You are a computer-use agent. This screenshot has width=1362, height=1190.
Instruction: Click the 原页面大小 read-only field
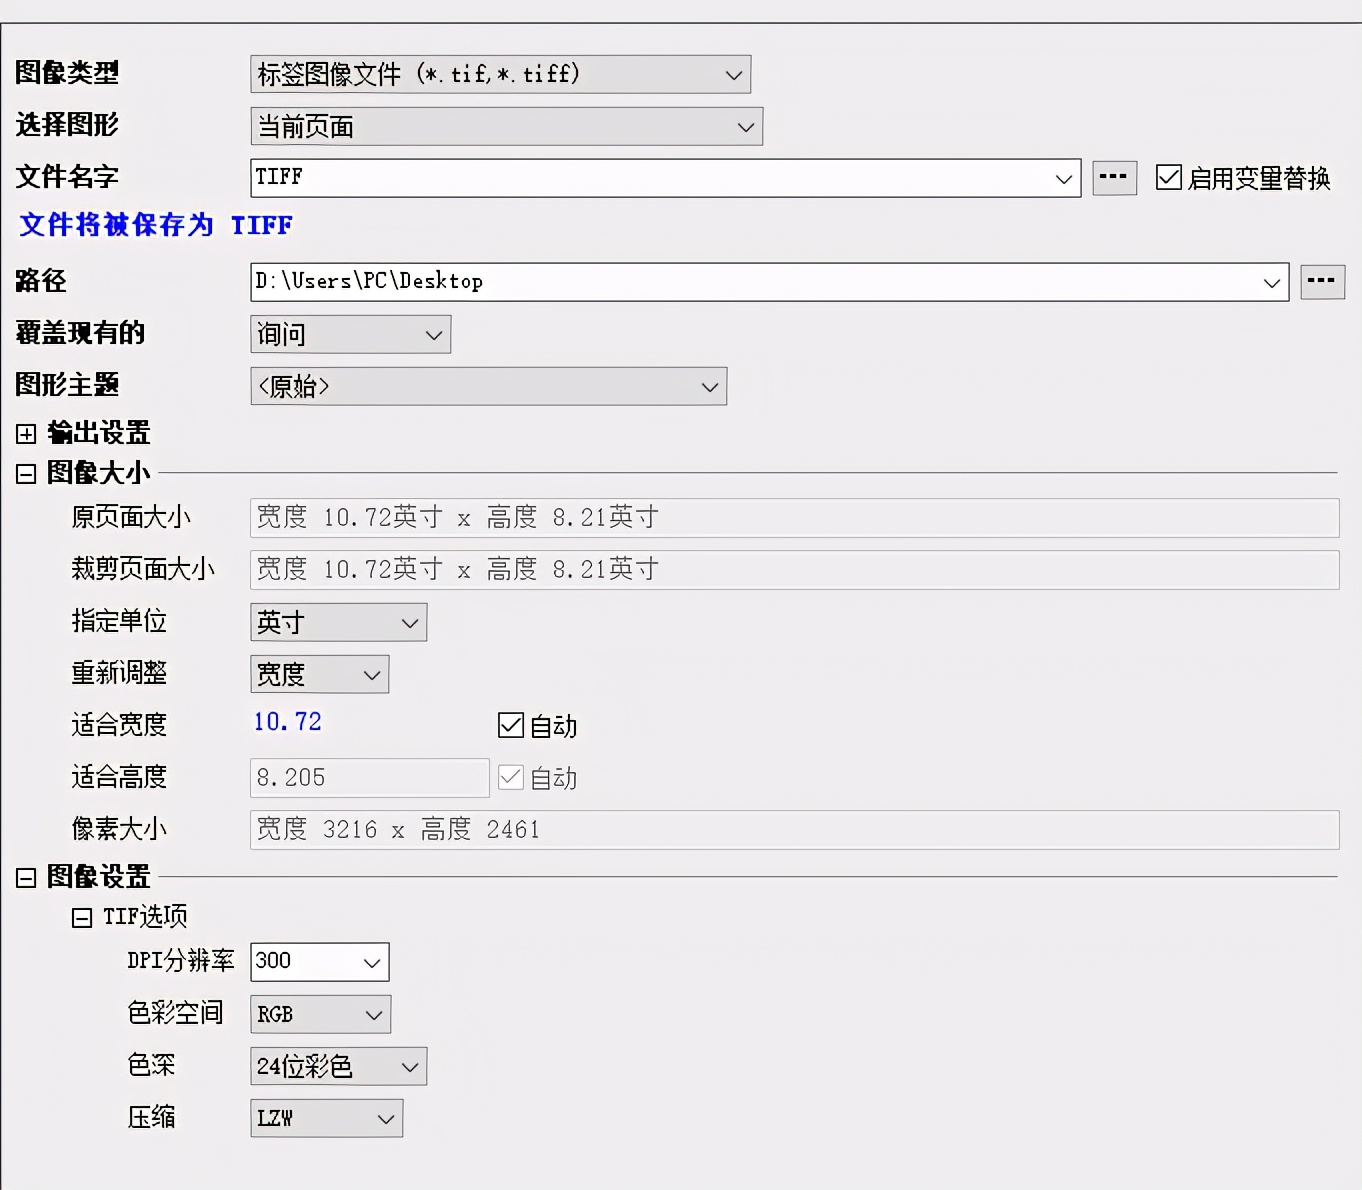click(794, 518)
